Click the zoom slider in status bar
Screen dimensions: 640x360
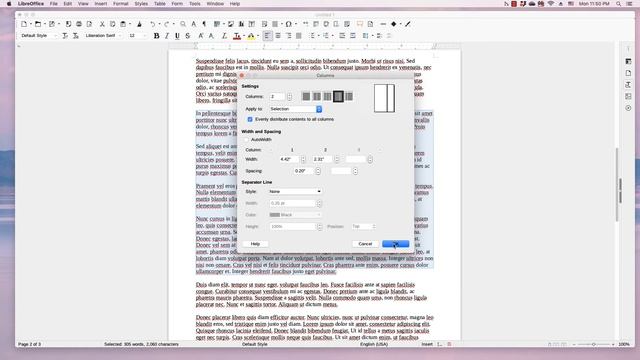[x=593, y=344]
